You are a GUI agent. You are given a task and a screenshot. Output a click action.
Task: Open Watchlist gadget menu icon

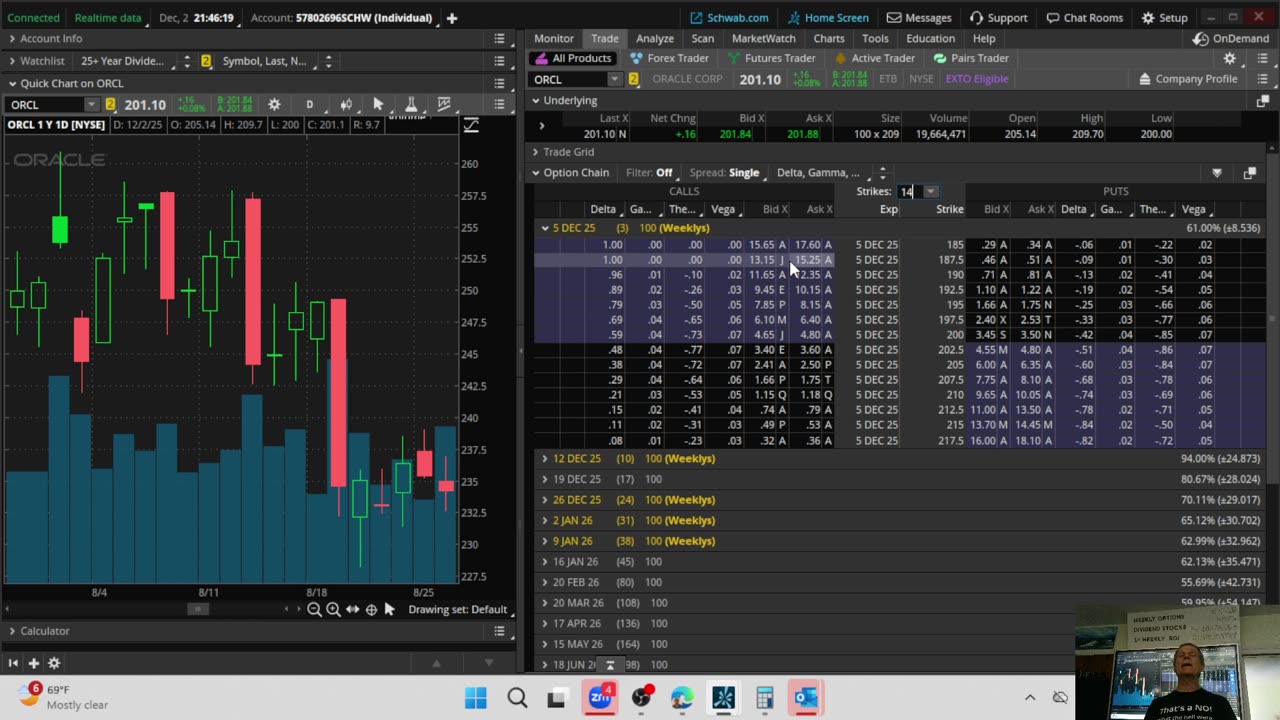(x=499, y=61)
